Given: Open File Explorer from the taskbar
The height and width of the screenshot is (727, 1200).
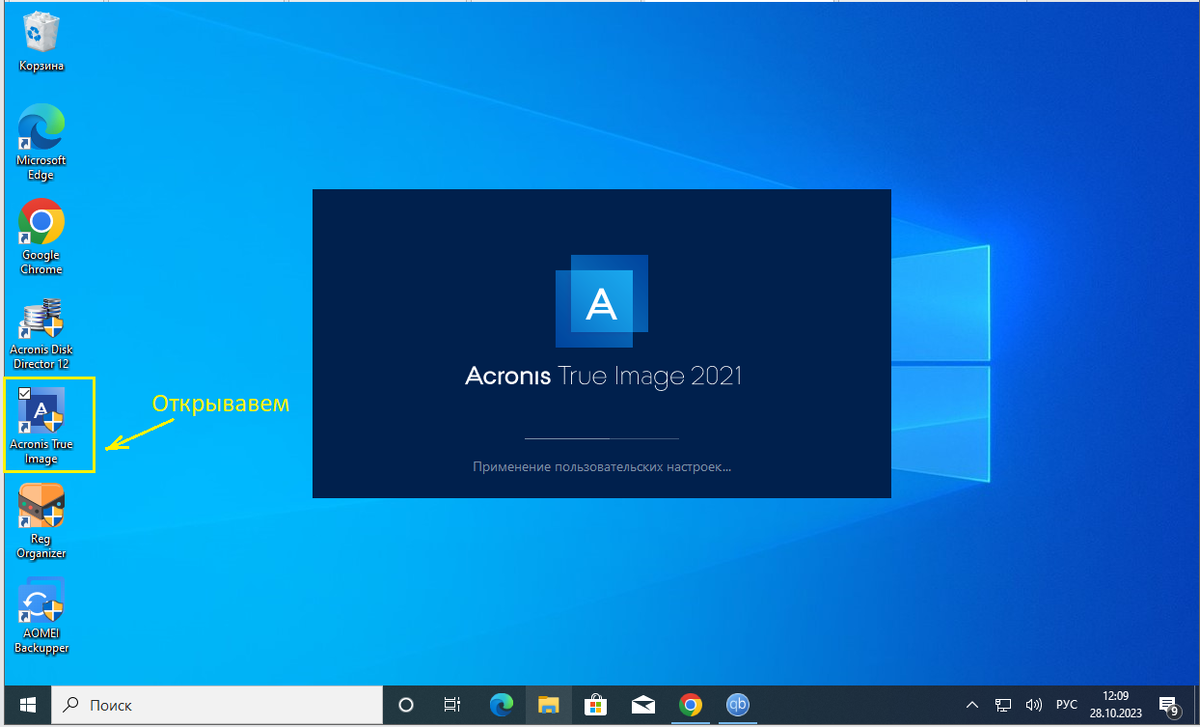Looking at the screenshot, I should (x=548, y=705).
